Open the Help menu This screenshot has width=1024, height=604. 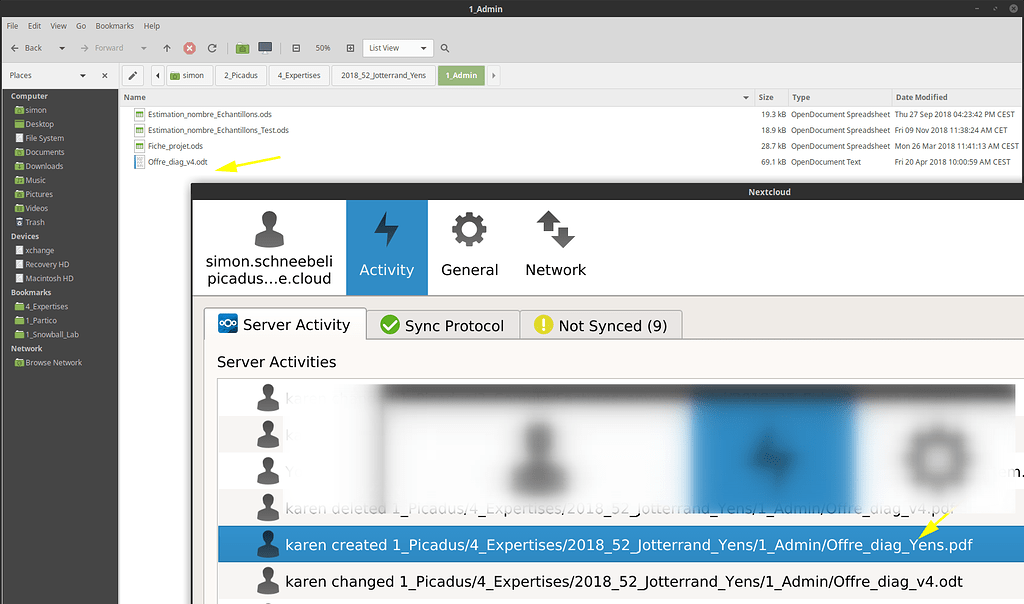tap(152, 26)
